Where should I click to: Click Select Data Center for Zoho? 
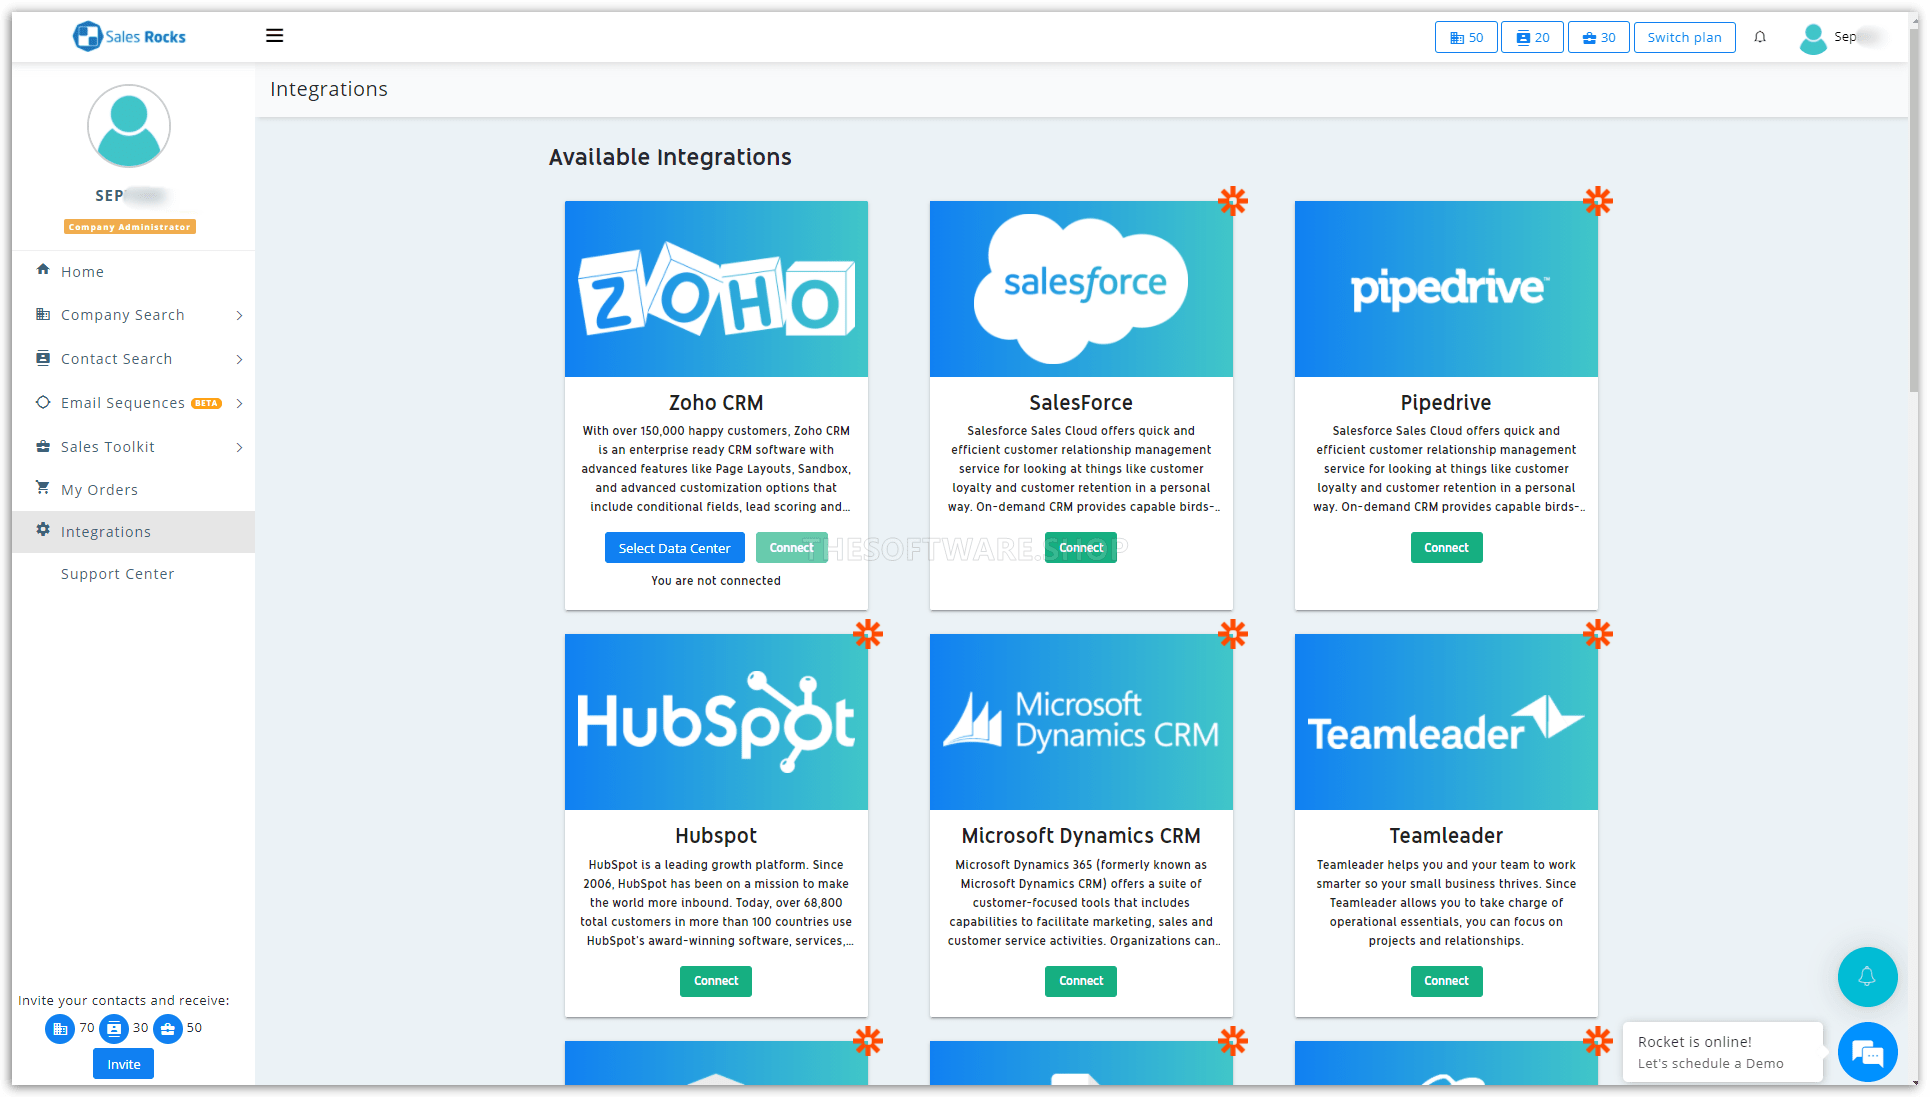click(674, 548)
